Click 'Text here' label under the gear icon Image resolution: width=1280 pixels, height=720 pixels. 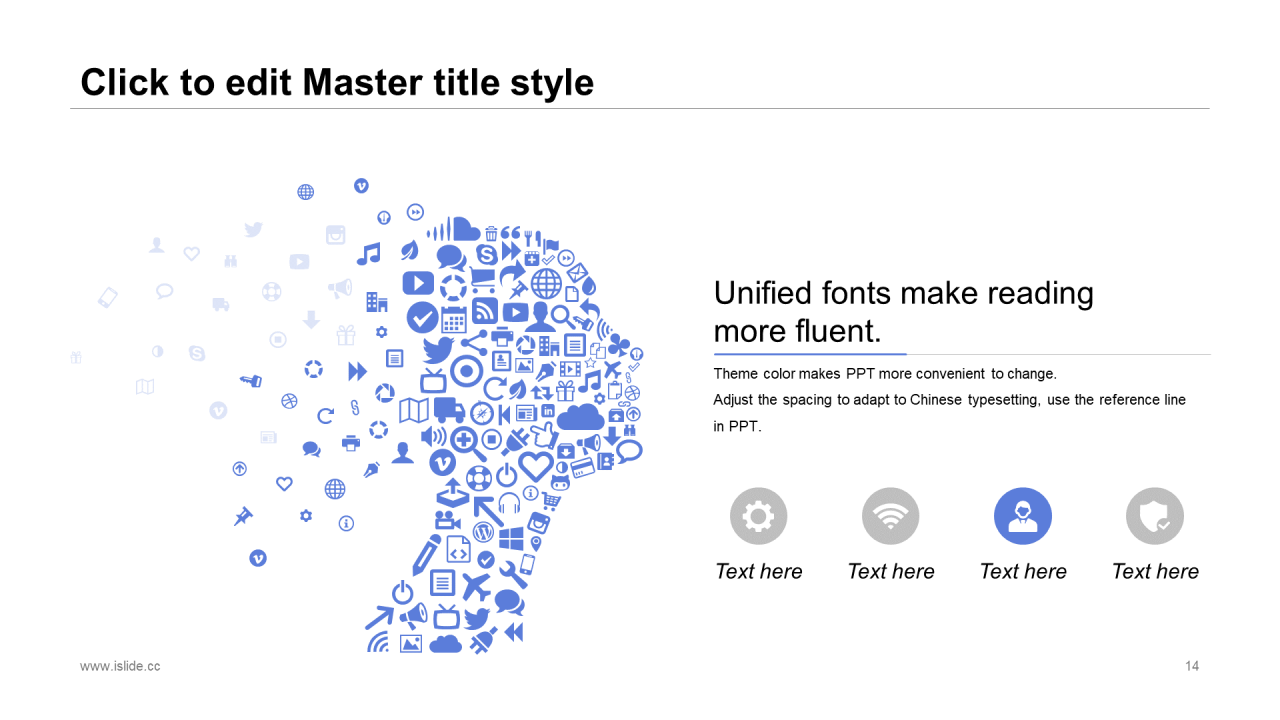click(758, 571)
